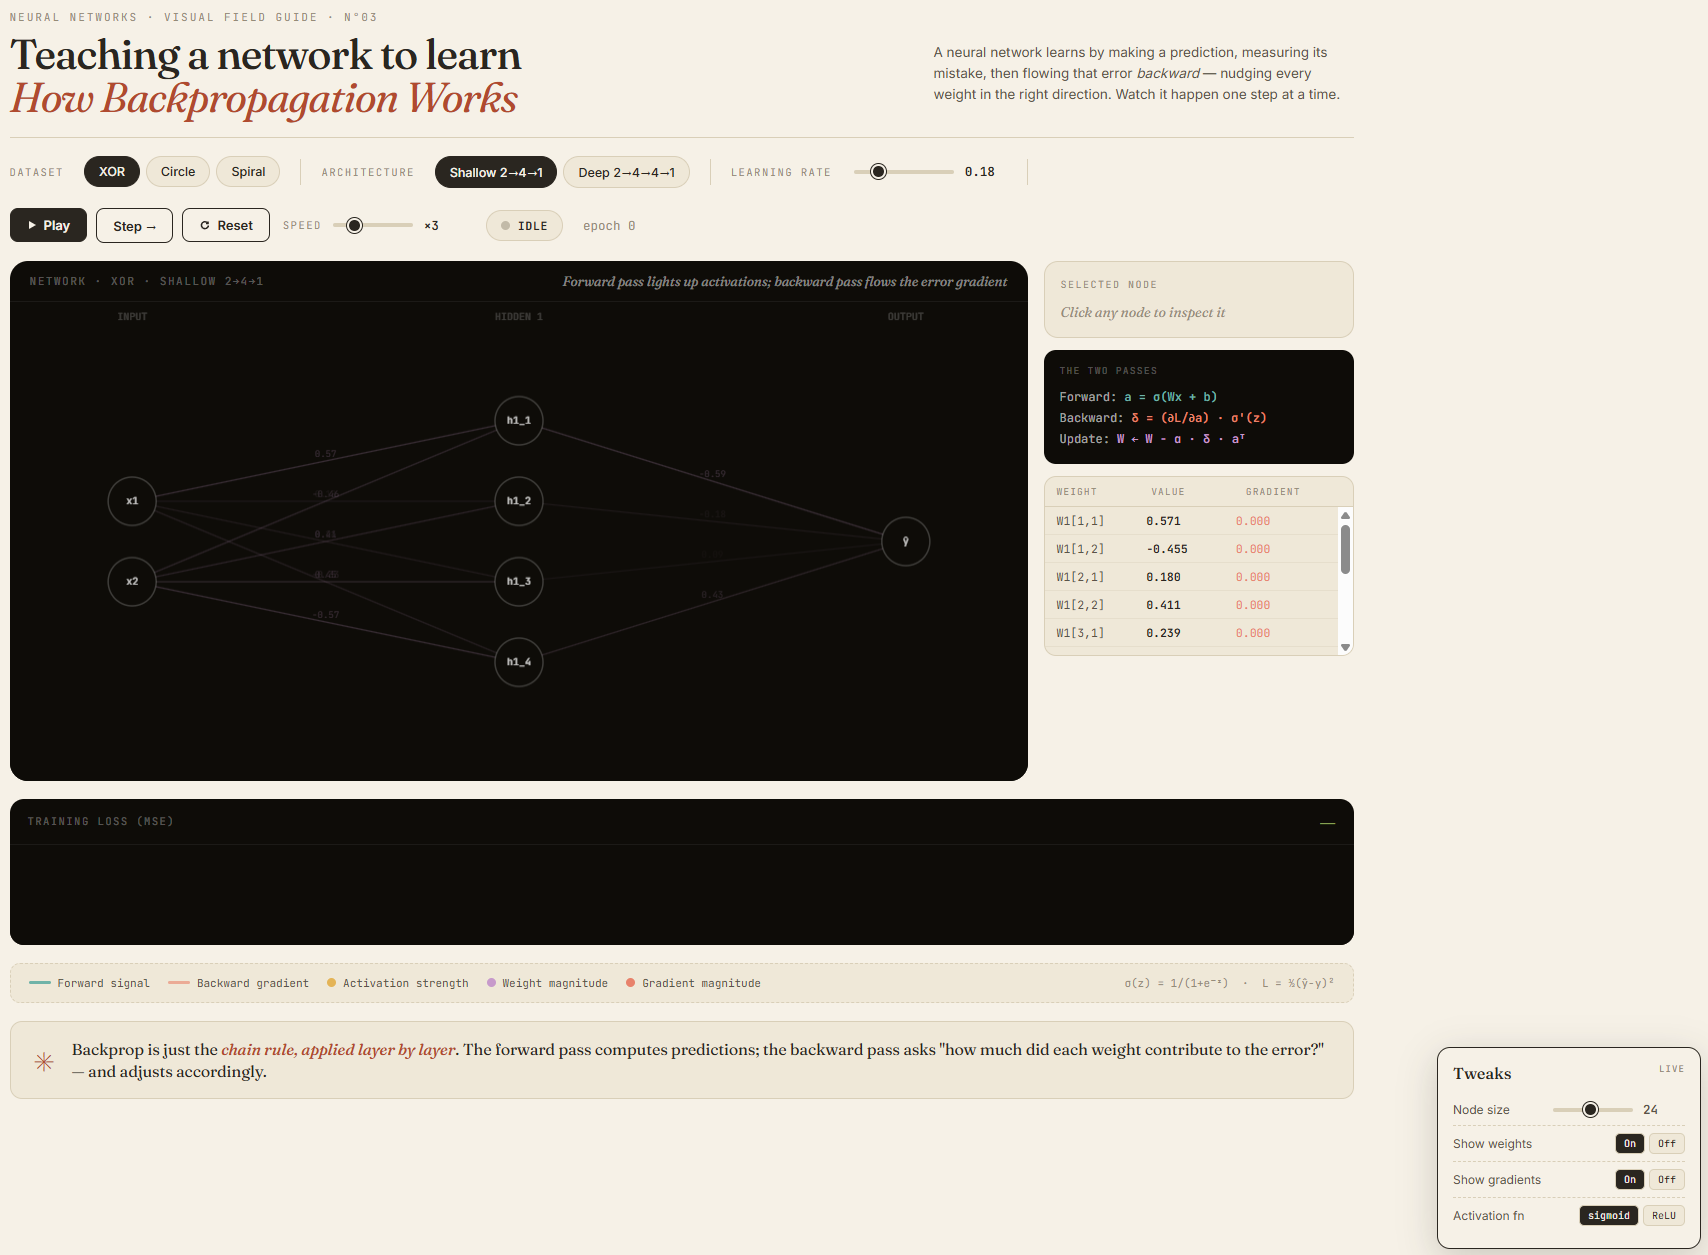
Task: Advance one step with Step button
Action: tap(134, 225)
